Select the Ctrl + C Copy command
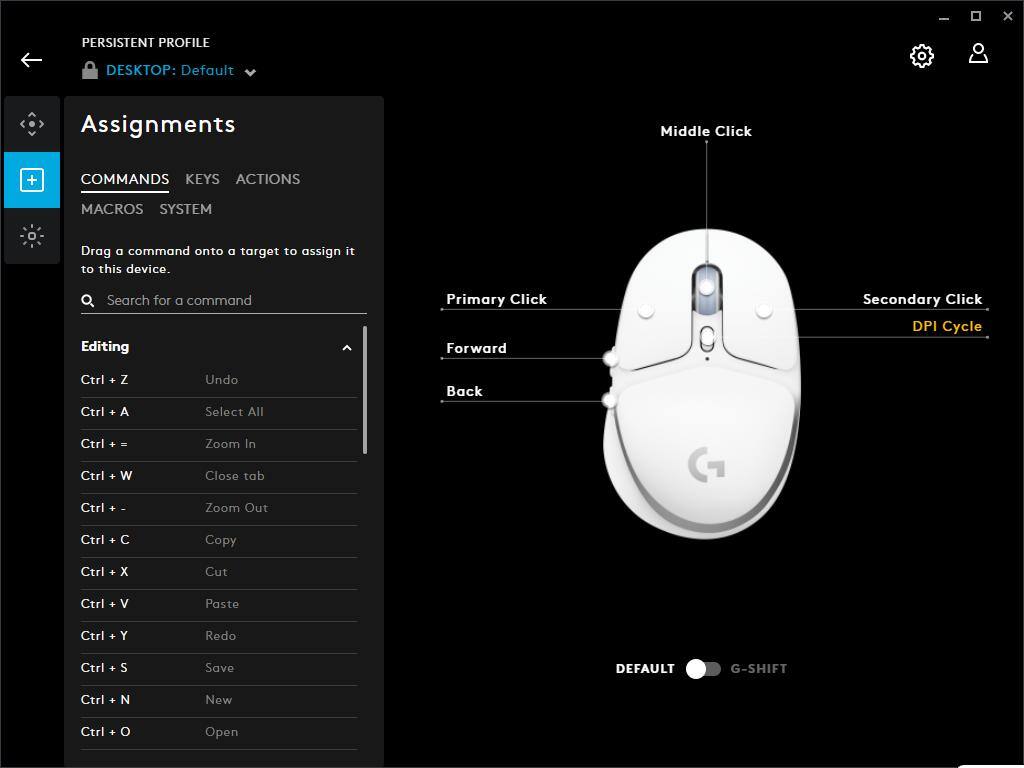The image size is (1024, 768). 218,540
